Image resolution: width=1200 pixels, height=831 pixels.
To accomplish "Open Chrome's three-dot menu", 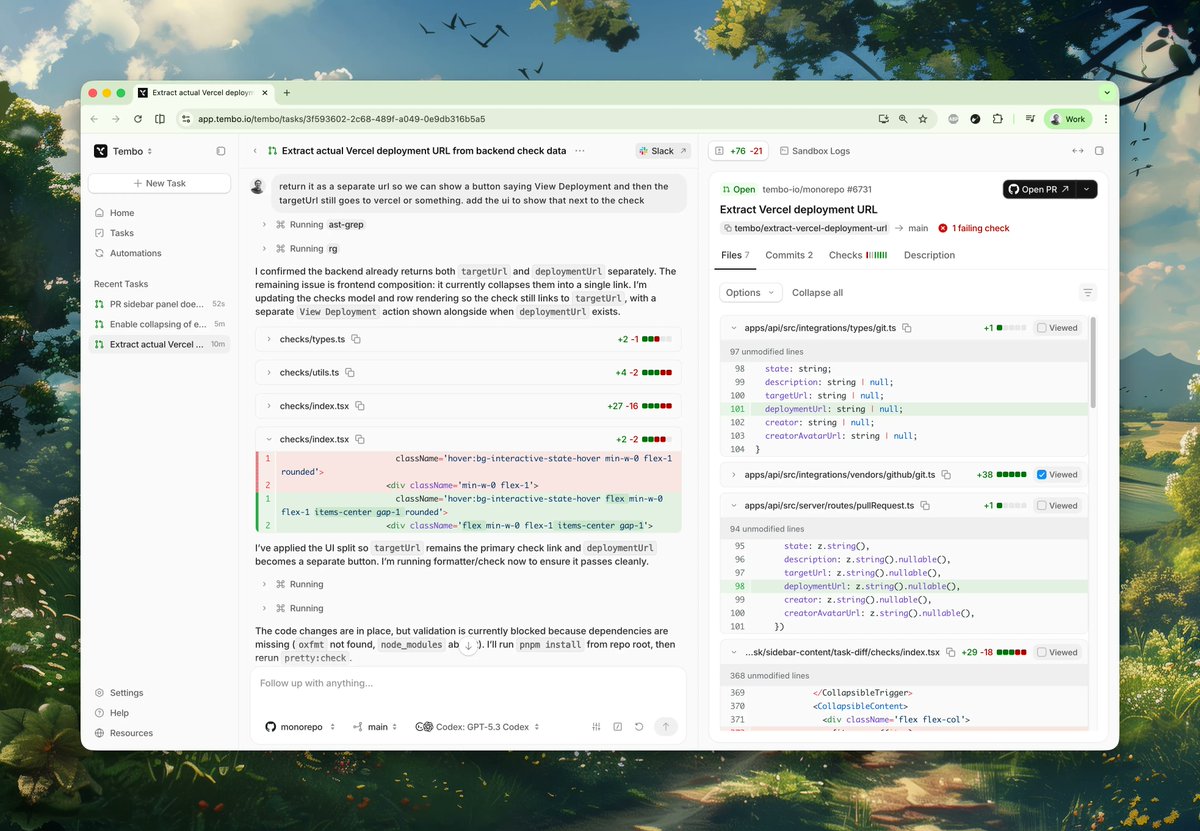I will point(1106,118).
